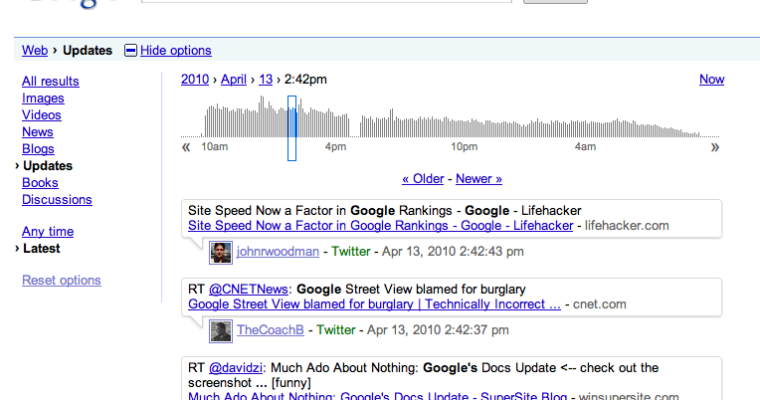Choose the Latest filter
Screen dimensions: 760x400
click(x=41, y=249)
